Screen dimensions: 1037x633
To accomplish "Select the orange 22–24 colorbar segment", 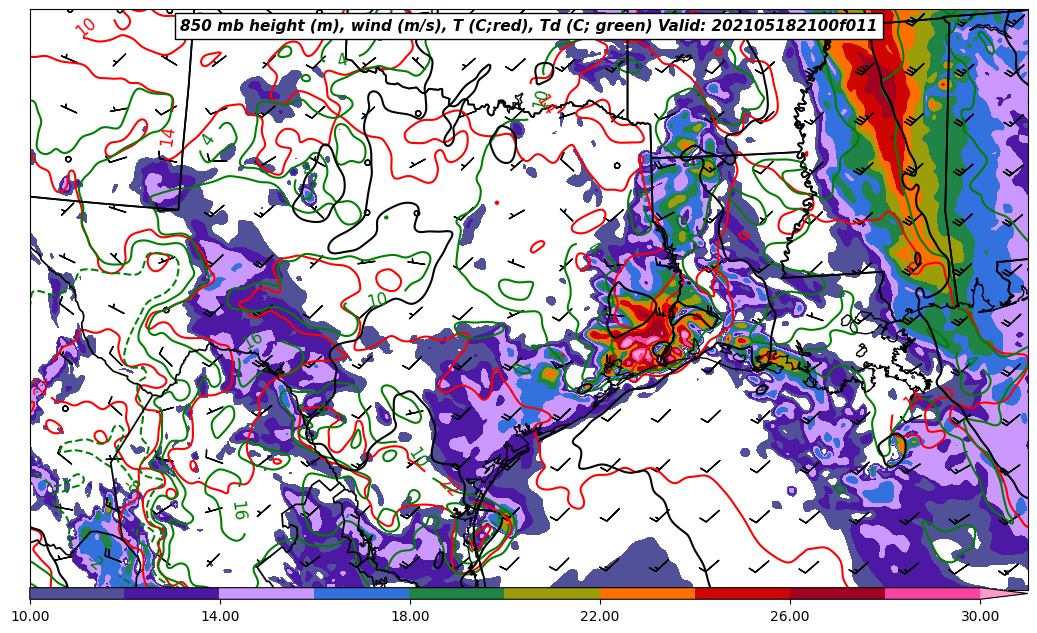I will point(647,593).
